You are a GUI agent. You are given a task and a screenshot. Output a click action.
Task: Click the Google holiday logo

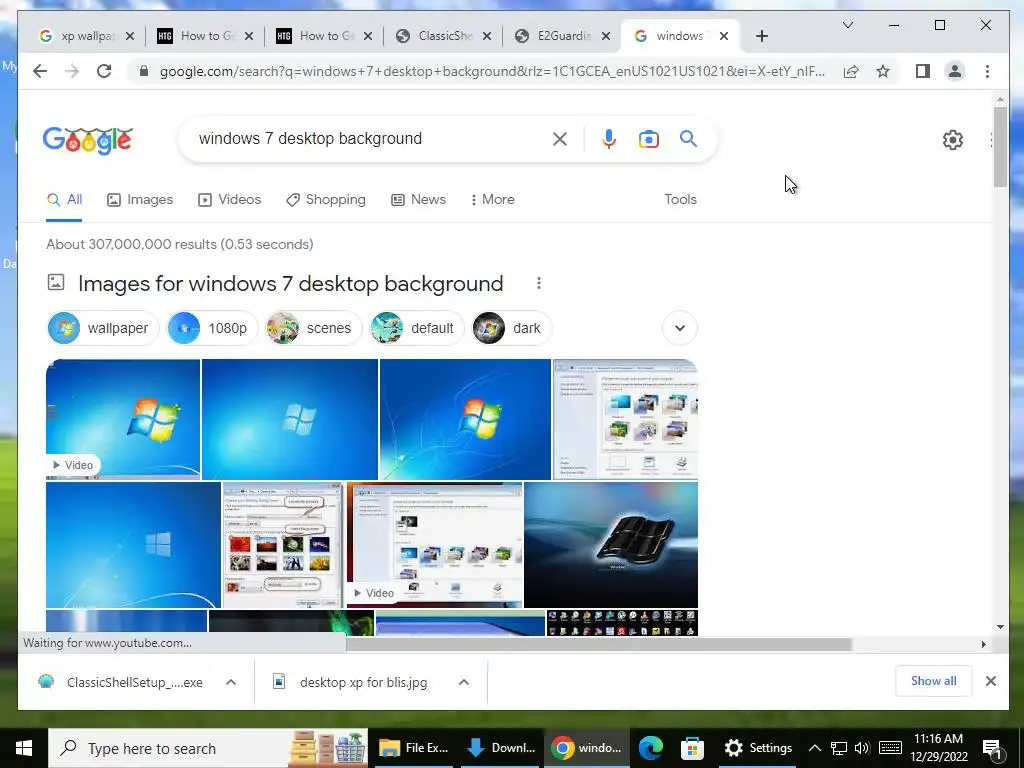[x=88, y=140]
